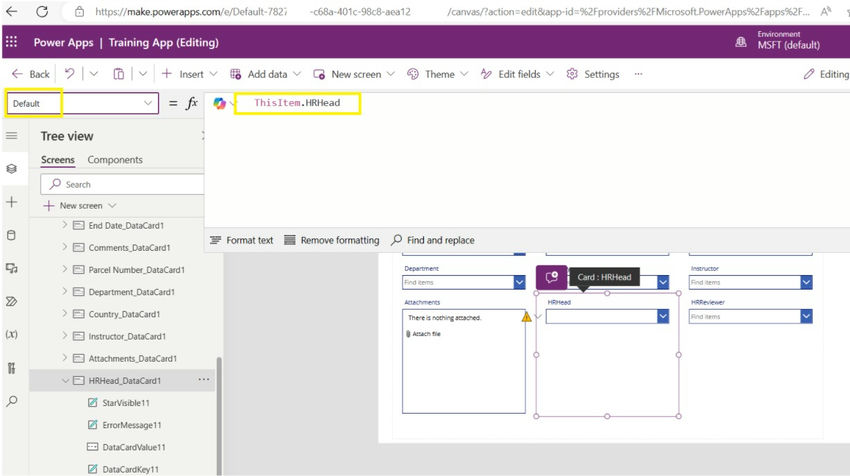Open the Department combo box arrow
850x476 pixels.
[519, 282]
